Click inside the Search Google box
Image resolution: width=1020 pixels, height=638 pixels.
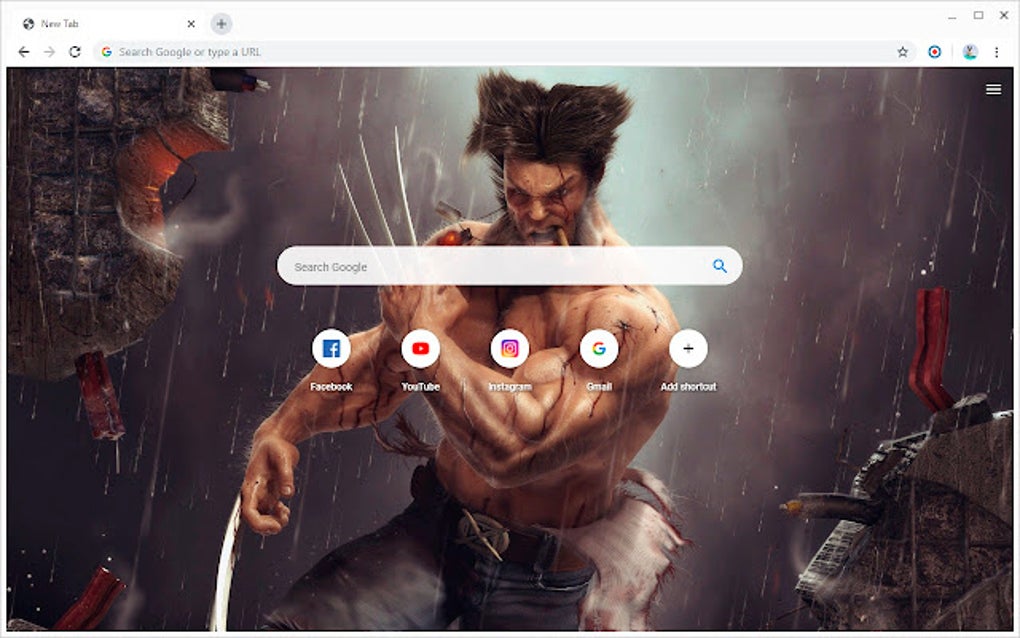450,266
